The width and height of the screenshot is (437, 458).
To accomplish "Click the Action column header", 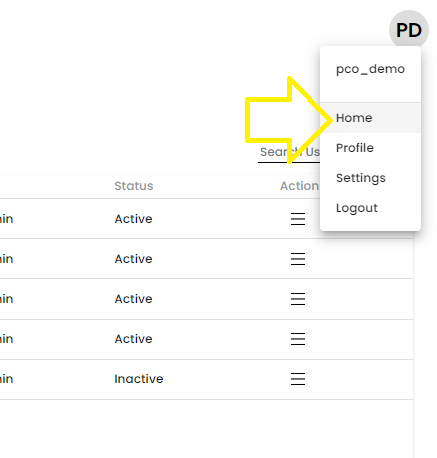I will click(x=299, y=186).
